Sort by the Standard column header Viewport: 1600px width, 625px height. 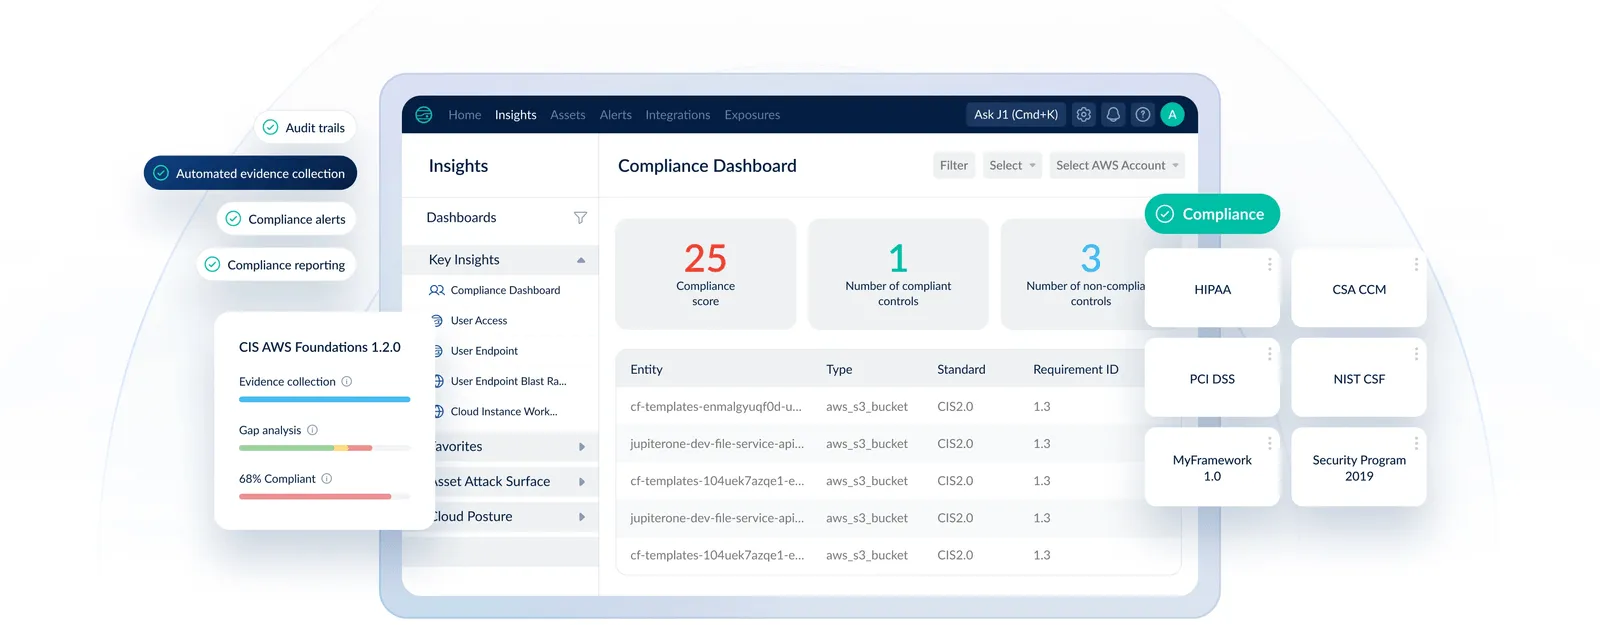coord(961,369)
